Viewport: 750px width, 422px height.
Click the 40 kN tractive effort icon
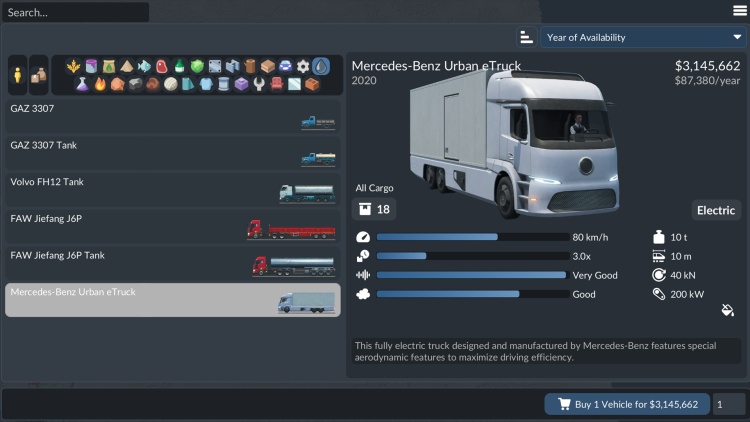coord(659,275)
